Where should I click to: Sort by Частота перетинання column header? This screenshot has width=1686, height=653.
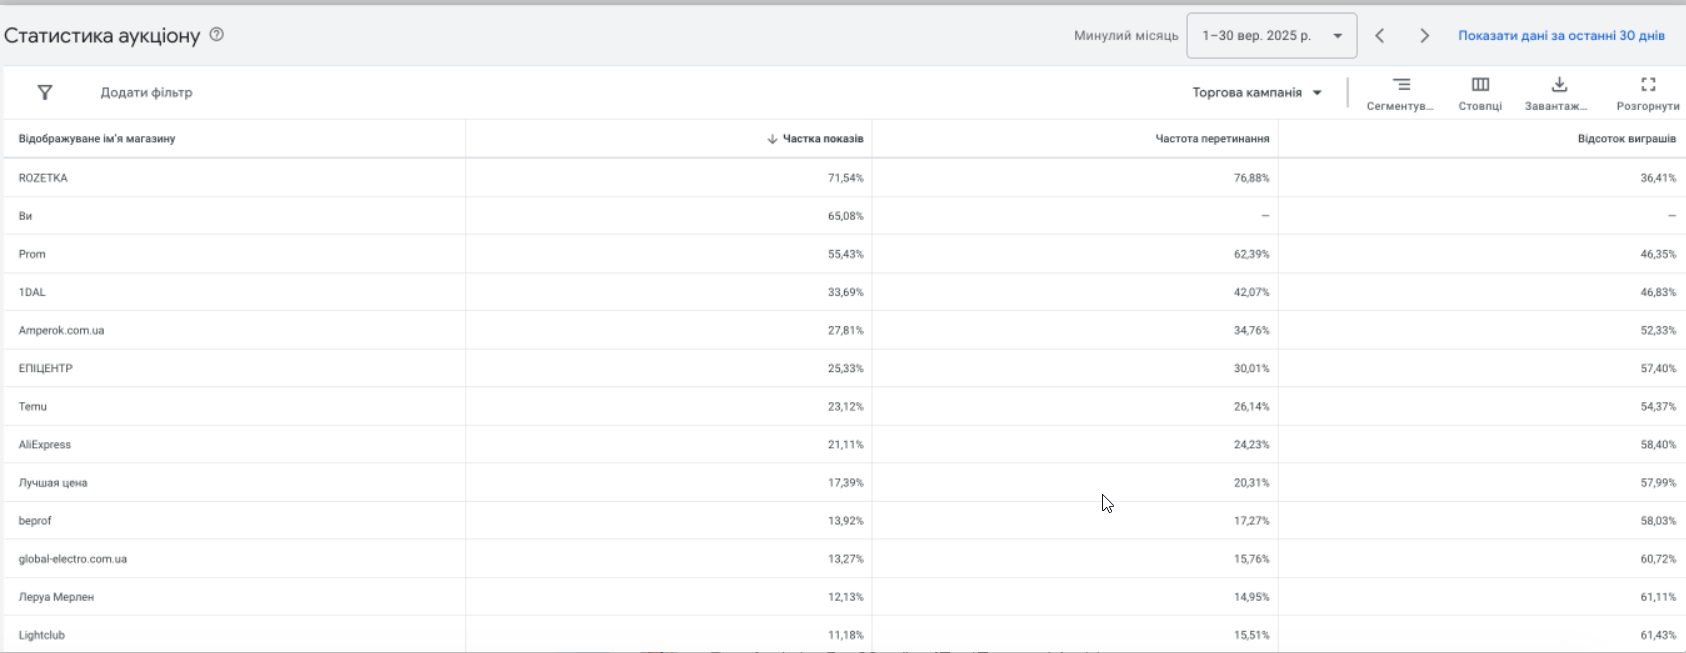(1212, 139)
